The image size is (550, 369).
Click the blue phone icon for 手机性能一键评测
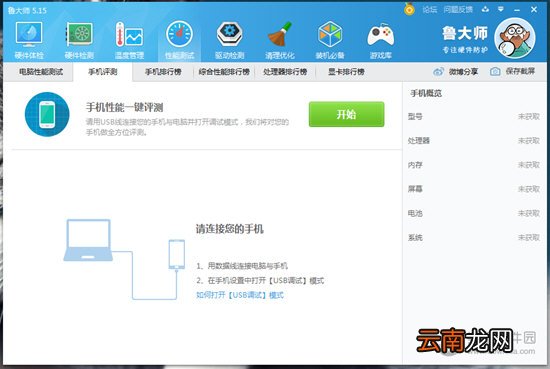pyautogui.click(x=47, y=114)
